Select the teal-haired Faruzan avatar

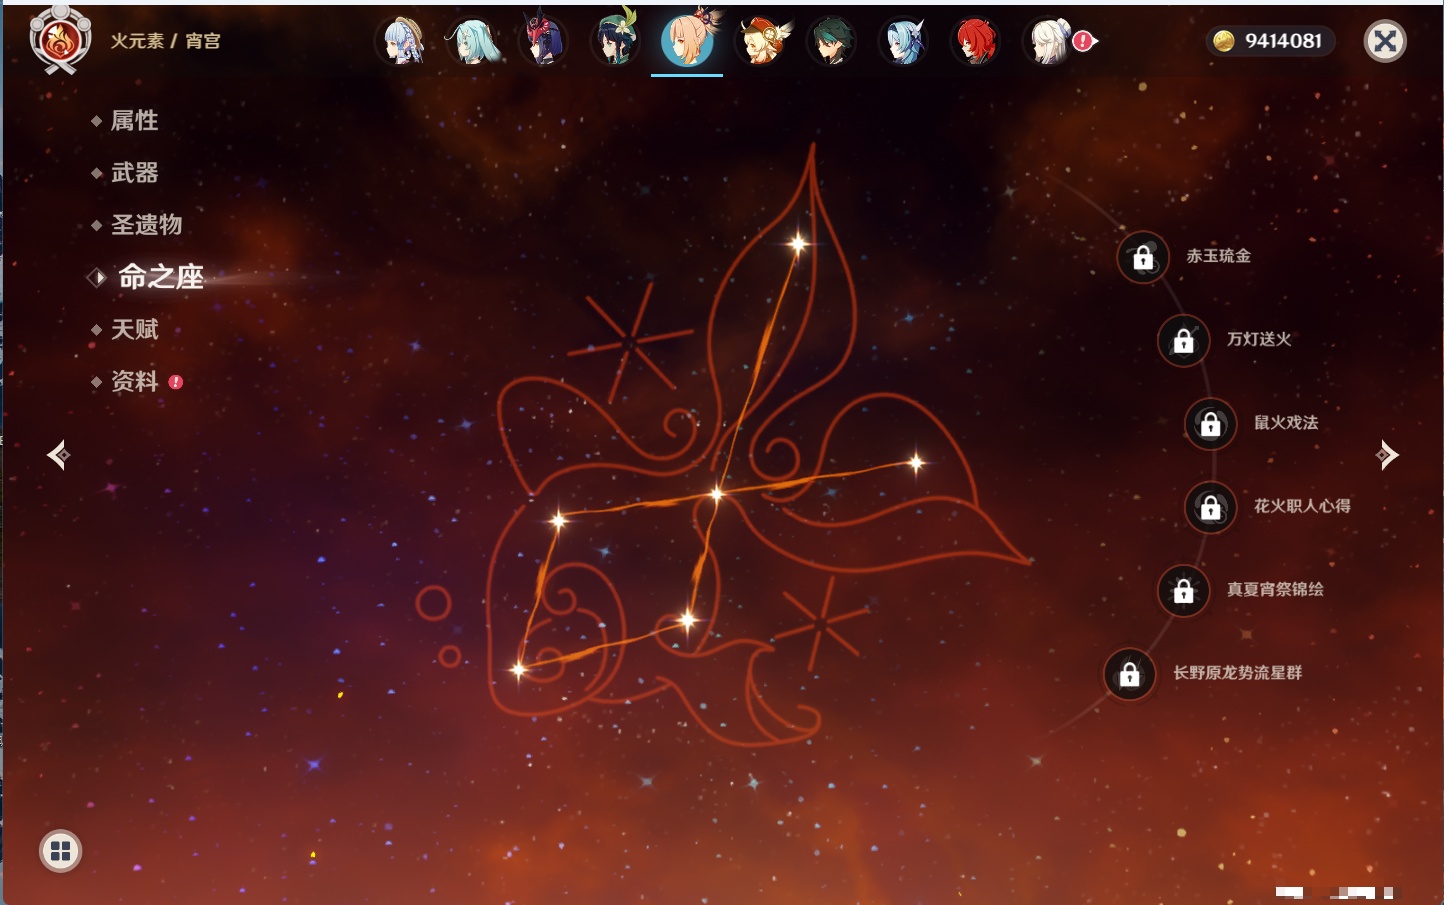click(473, 41)
